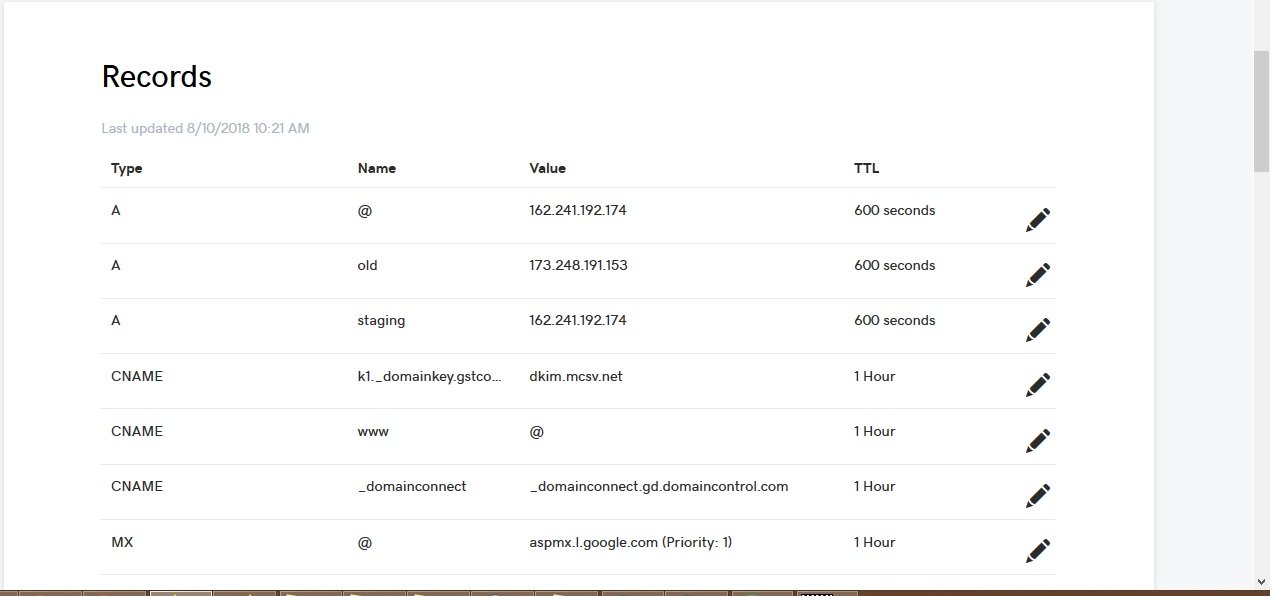Screen dimensions: 1273x596
Task: Click the _domainconnect.gd.domaincontrol.com value
Action: [x=659, y=486]
